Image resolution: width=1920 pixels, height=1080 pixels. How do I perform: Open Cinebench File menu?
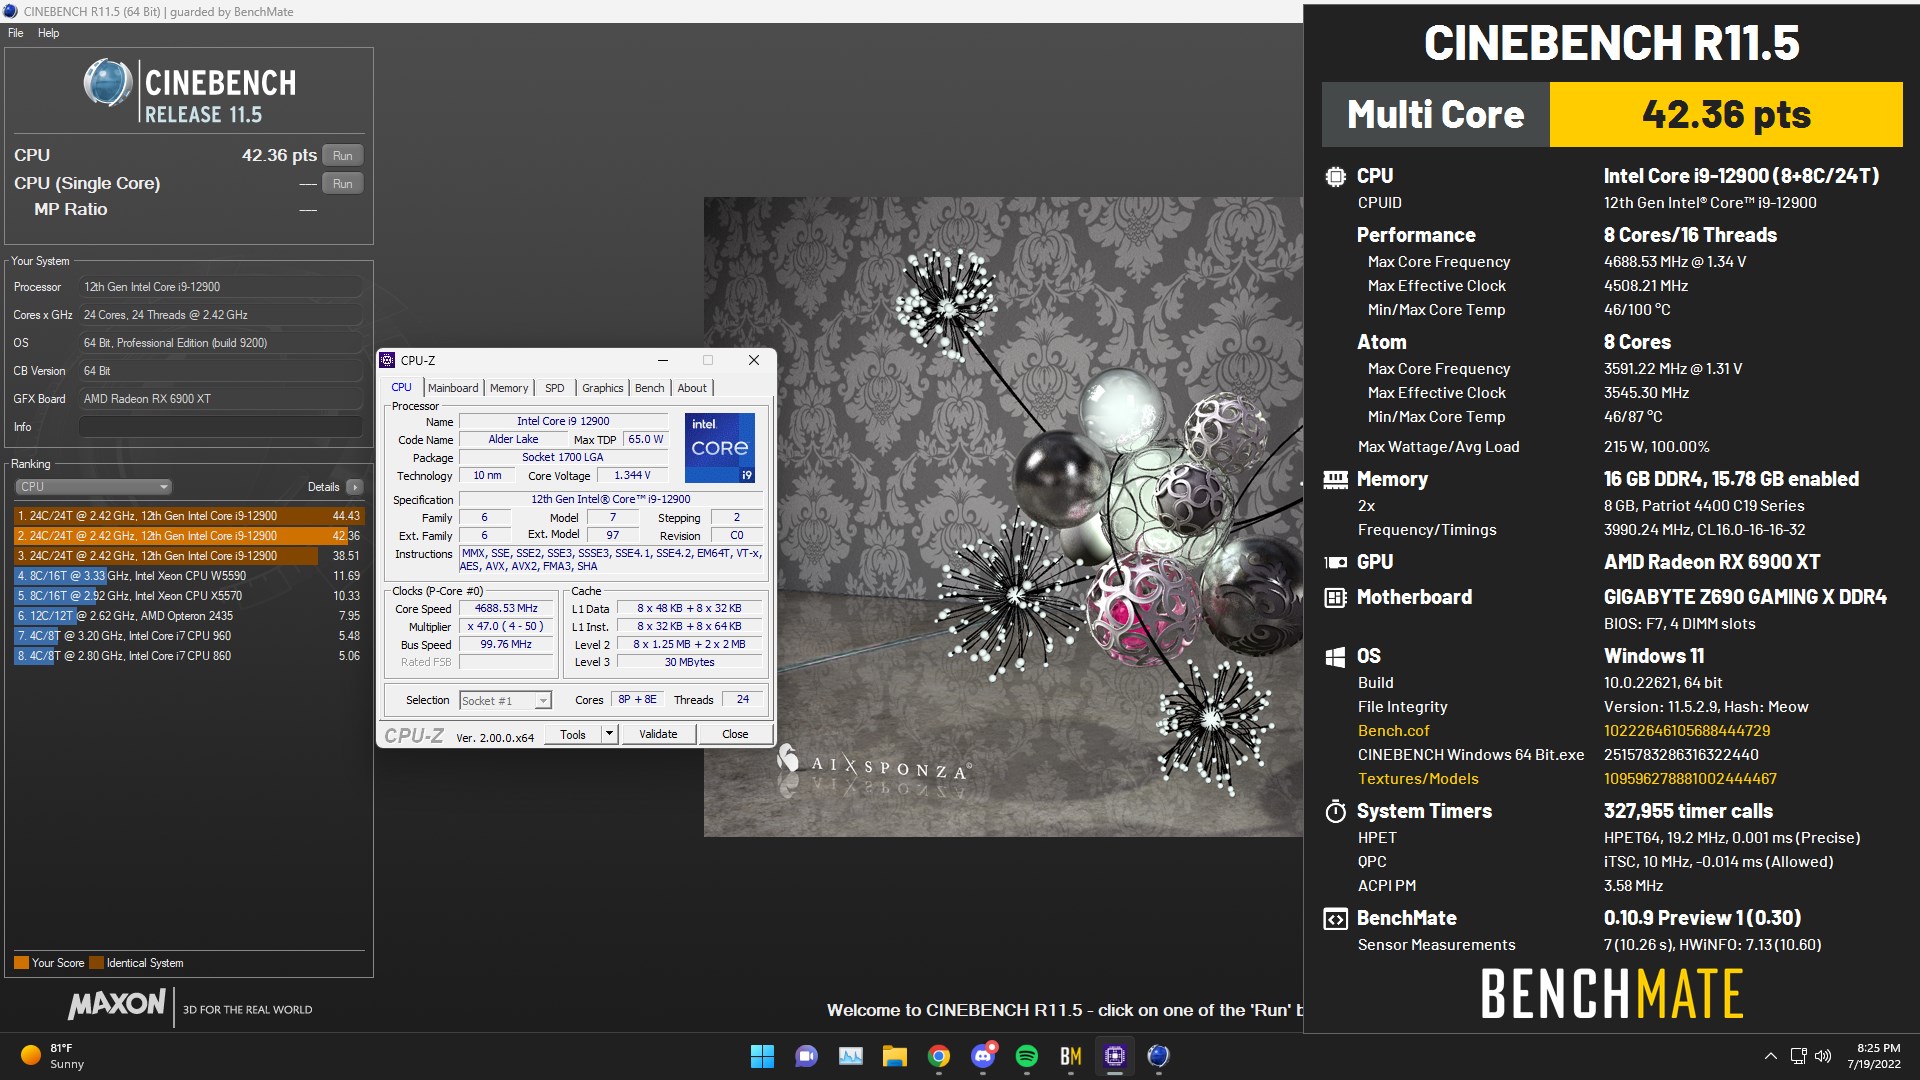click(16, 33)
